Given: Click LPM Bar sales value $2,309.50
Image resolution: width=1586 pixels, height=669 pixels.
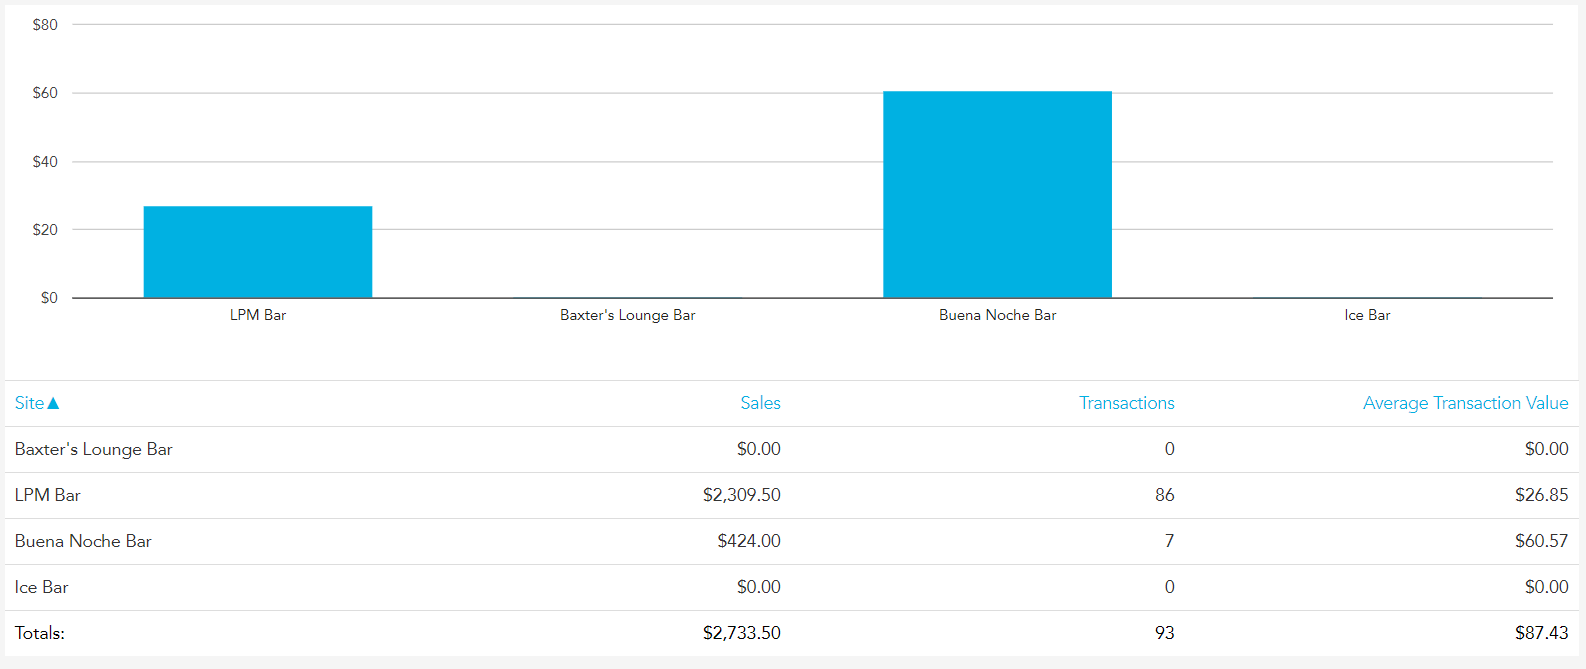Looking at the screenshot, I should [x=742, y=495].
